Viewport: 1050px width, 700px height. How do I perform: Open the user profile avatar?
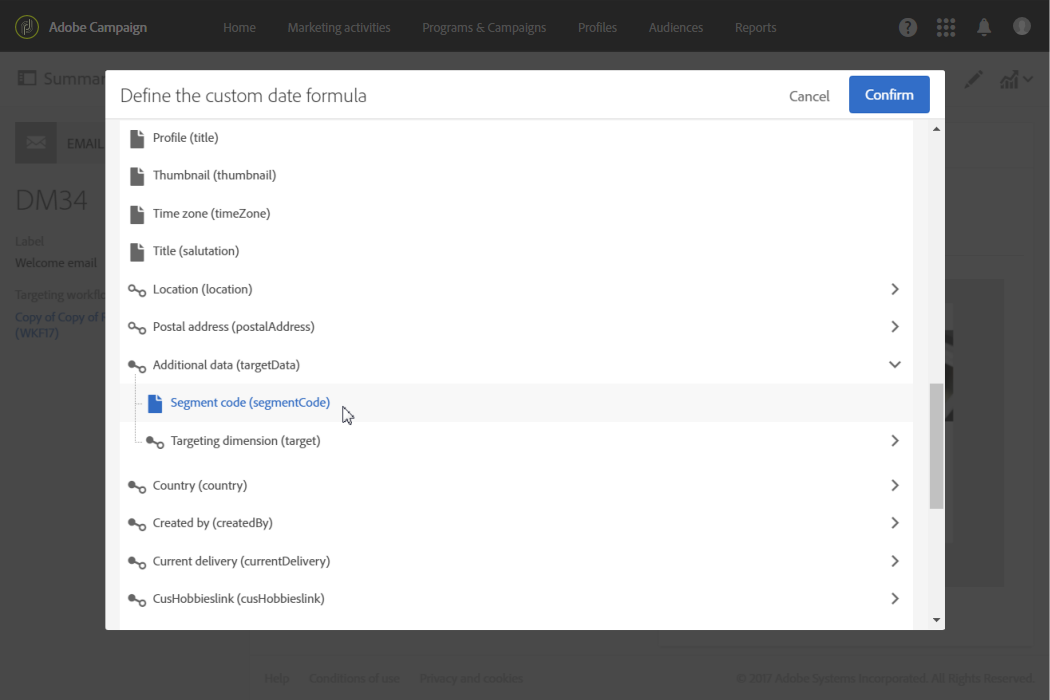[1021, 27]
